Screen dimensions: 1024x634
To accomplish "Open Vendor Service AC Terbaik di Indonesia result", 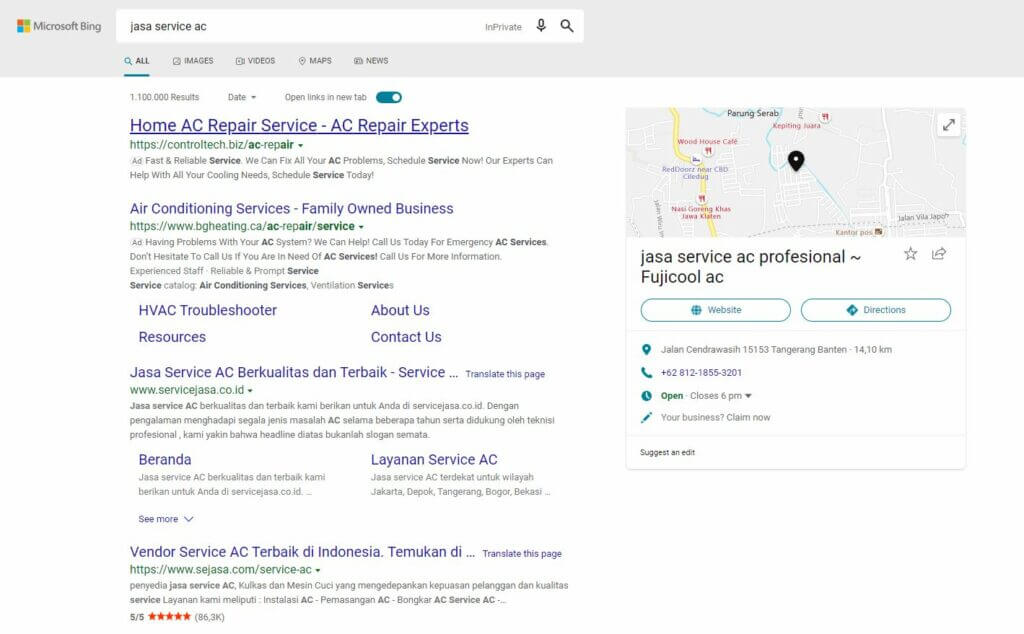I will 302,552.
